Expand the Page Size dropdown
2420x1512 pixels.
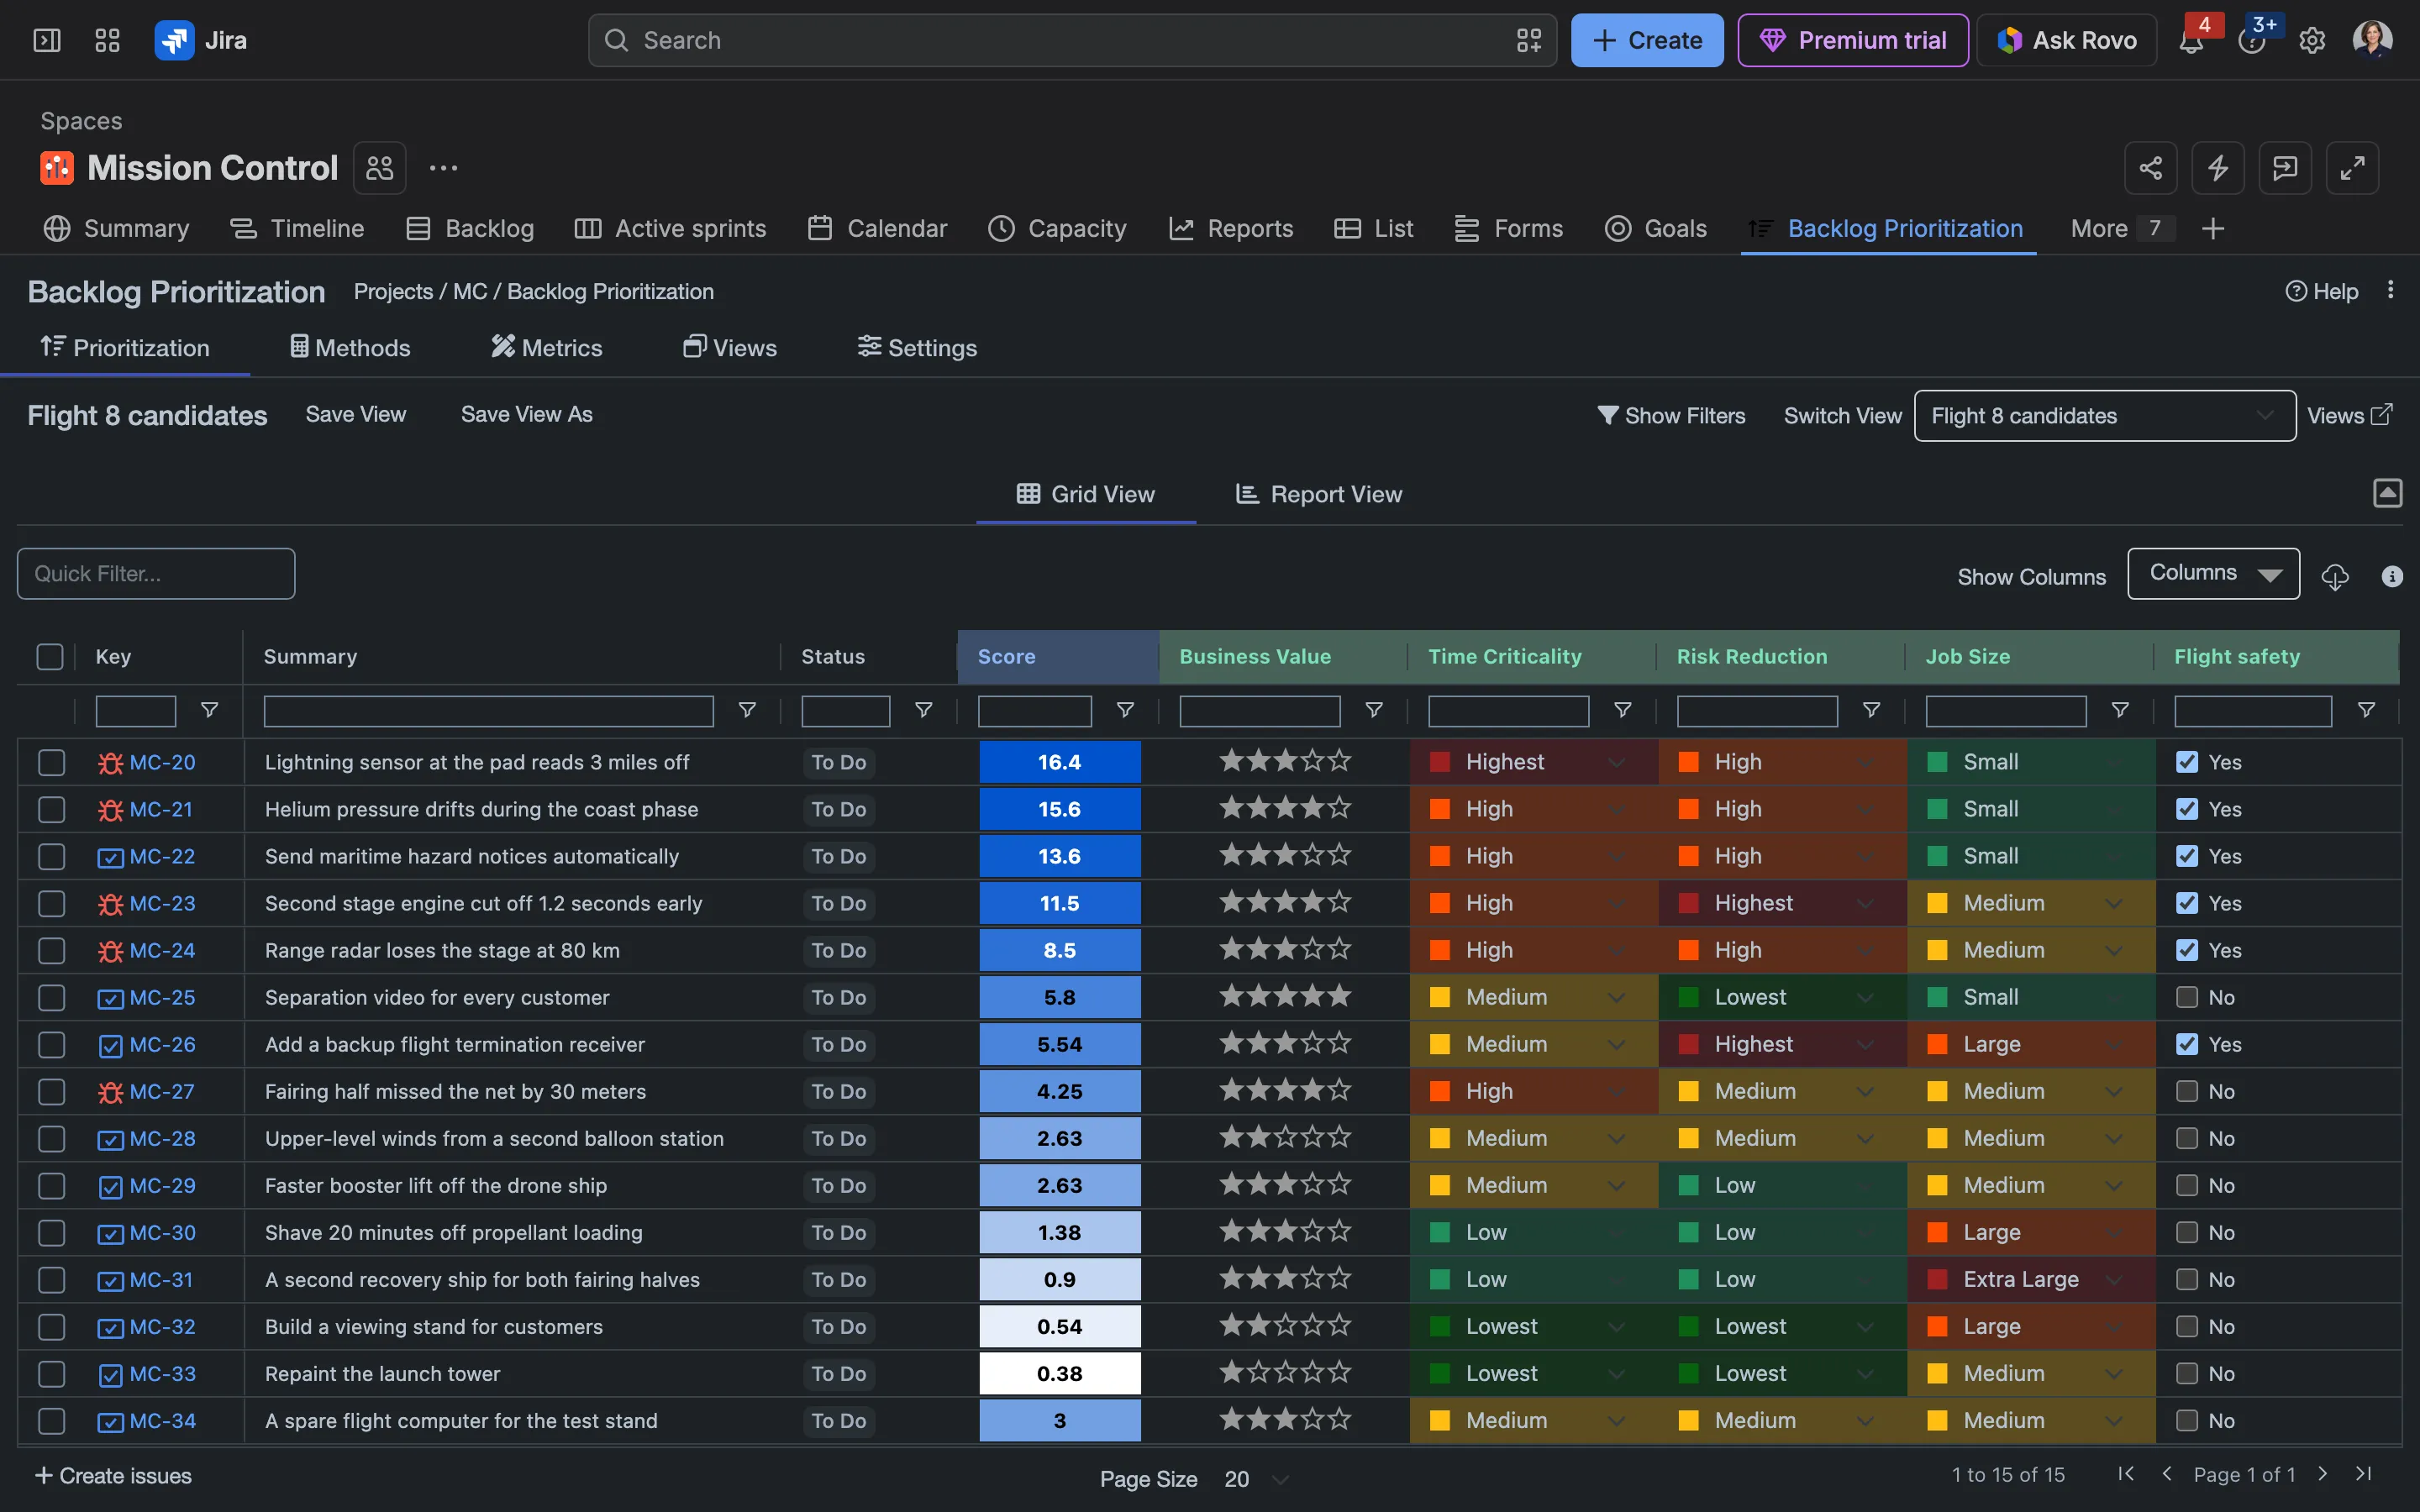pyautogui.click(x=1255, y=1478)
